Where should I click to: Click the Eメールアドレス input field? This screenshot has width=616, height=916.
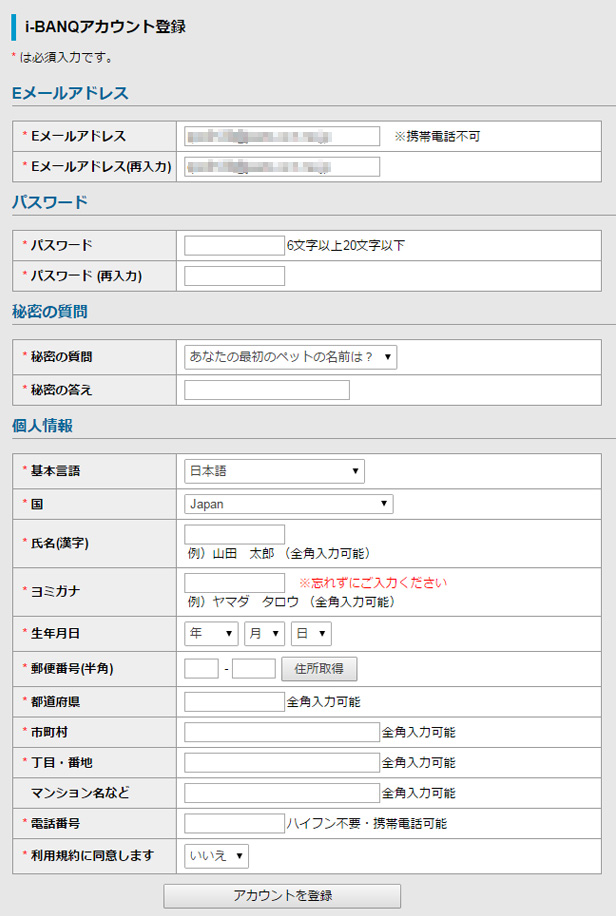pyautogui.click(x=280, y=136)
